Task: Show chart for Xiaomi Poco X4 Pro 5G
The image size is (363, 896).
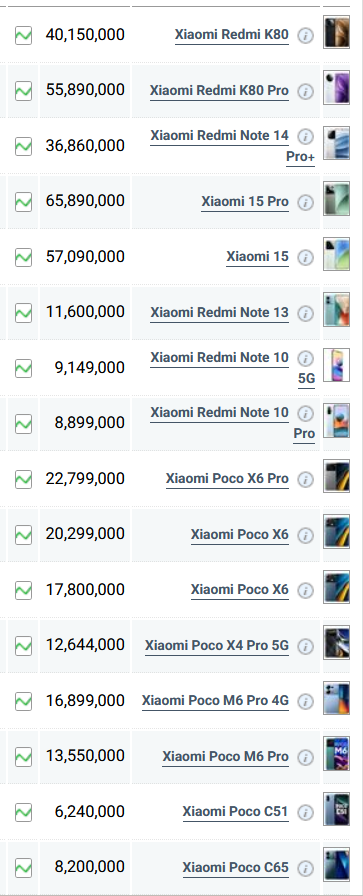Action: (23, 646)
